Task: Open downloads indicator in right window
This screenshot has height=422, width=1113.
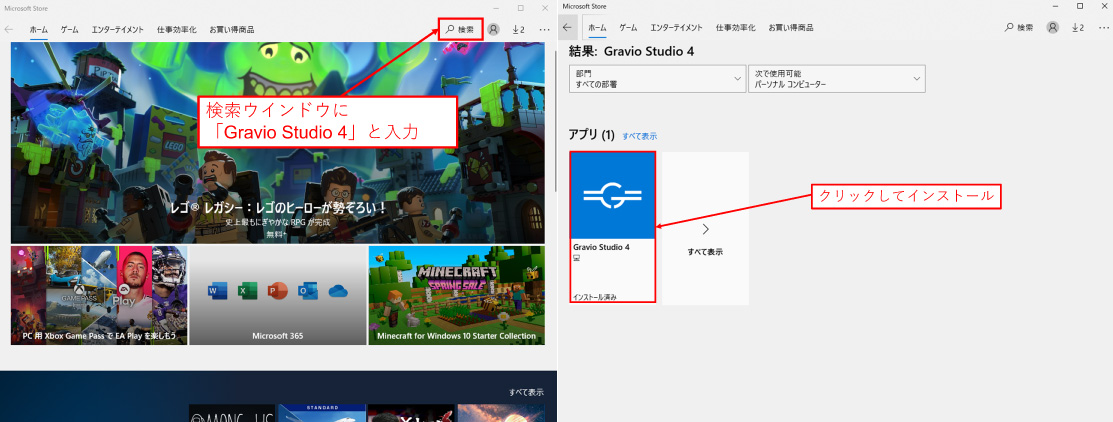Action: tap(1078, 28)
